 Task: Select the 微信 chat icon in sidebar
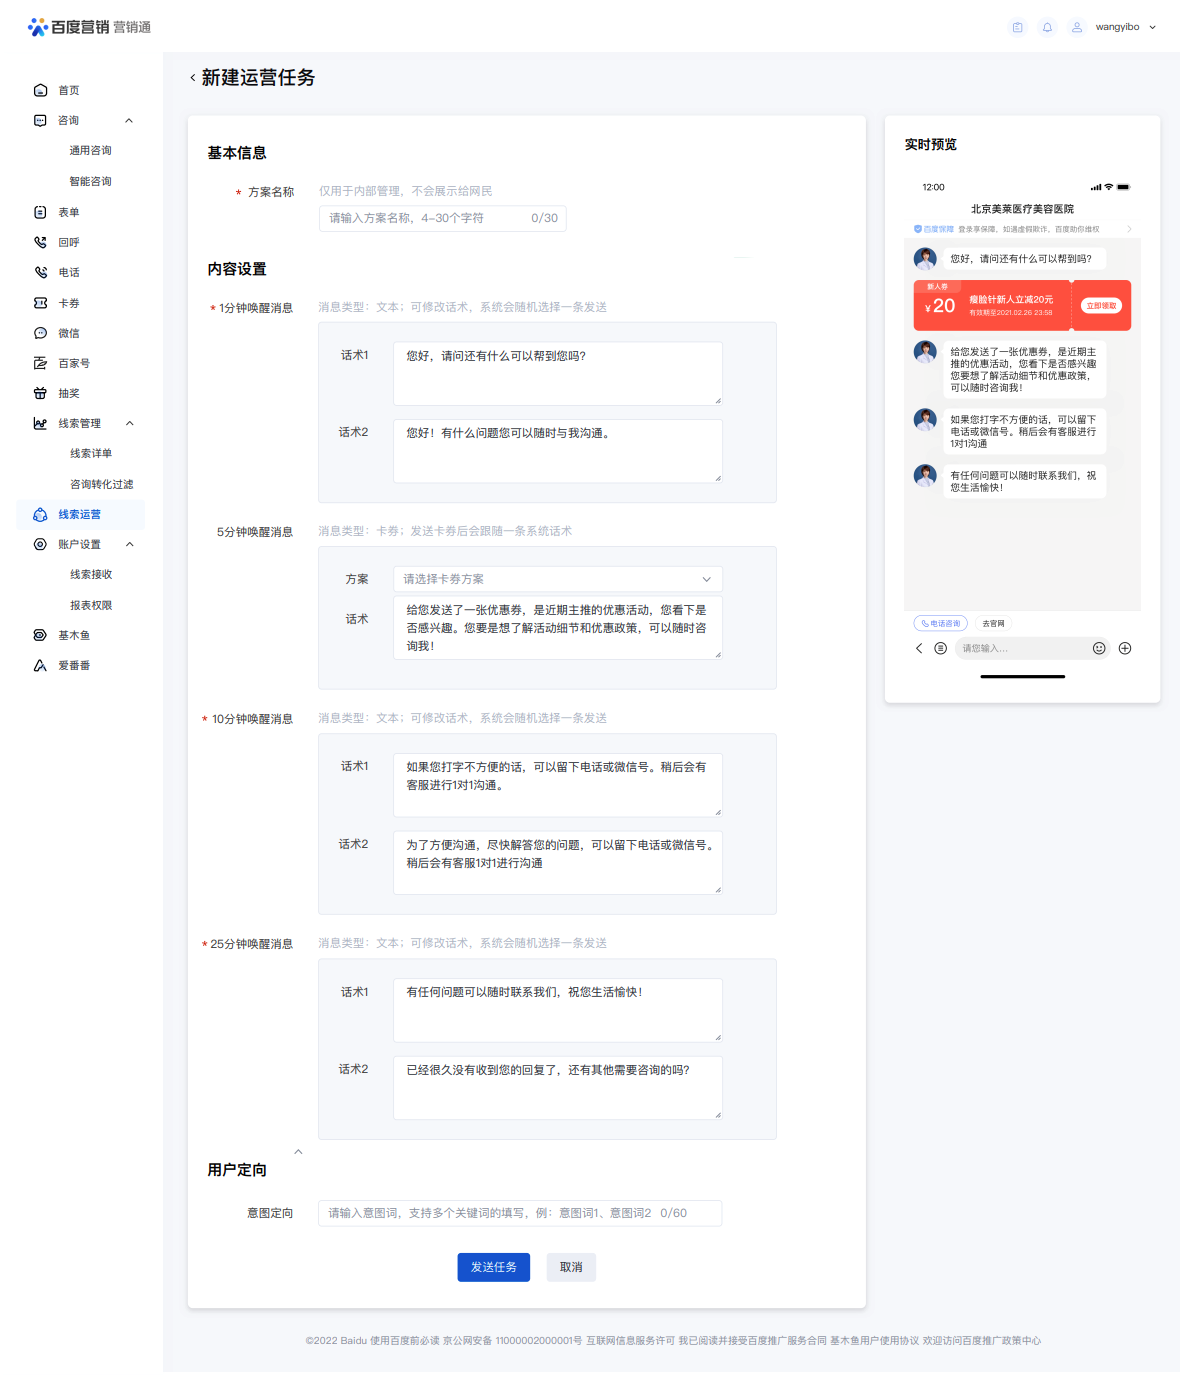tap(40, 333)
